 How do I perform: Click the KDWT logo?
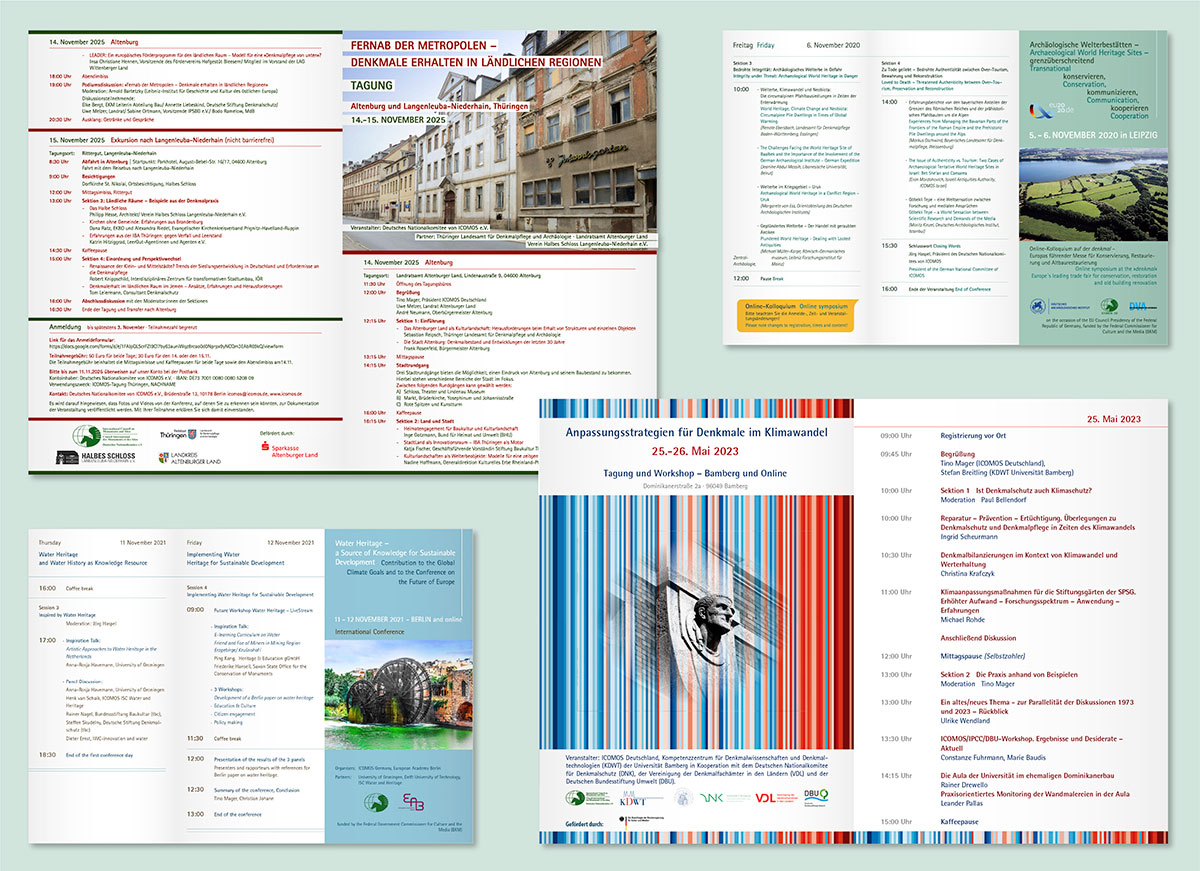pyautogui.click(x=634, y=798)
